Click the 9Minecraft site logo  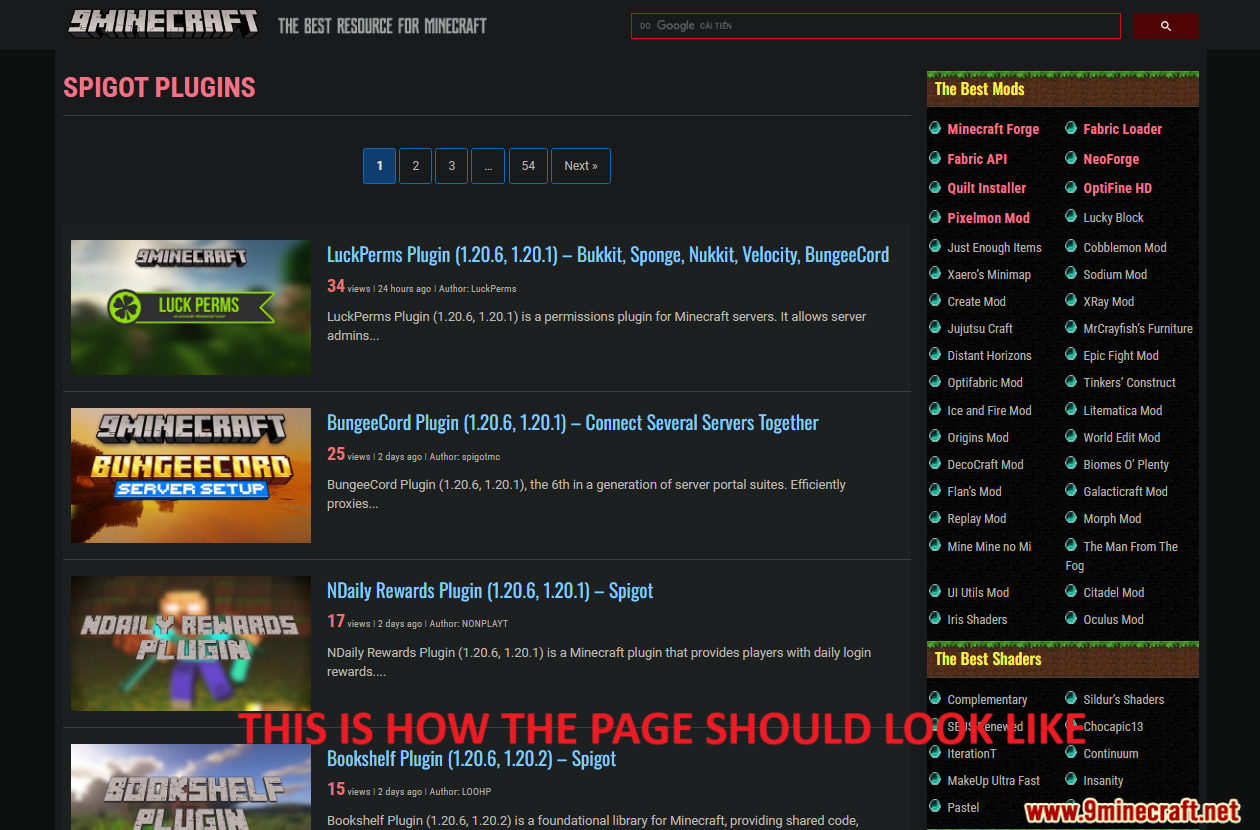(x=163, y=24)
